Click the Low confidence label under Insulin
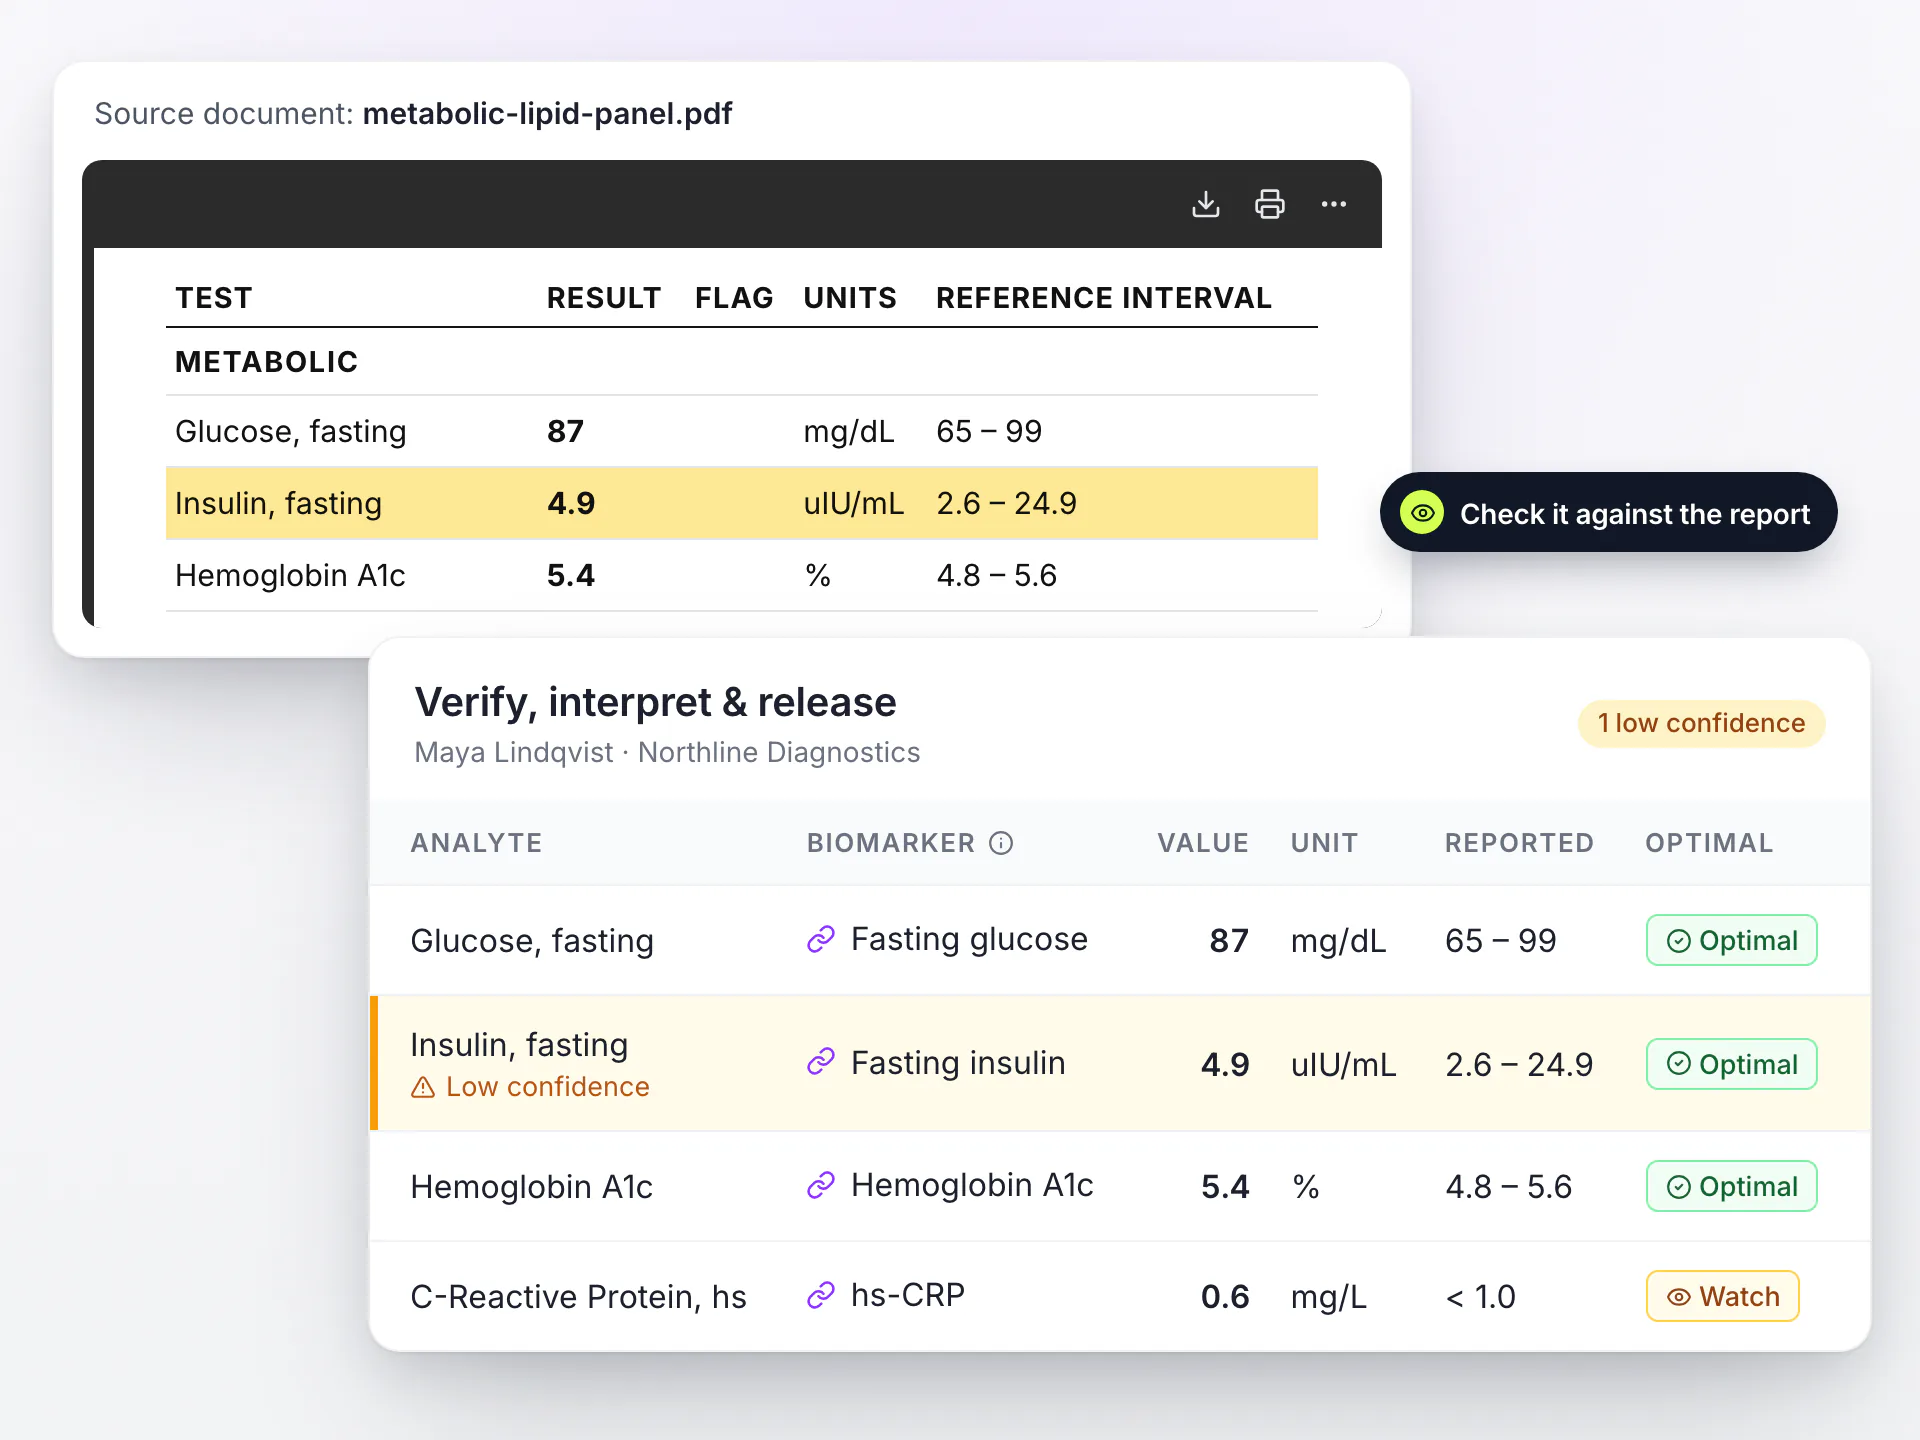This screenshot has width=1920, height=1440. (x=547, y=1087)
